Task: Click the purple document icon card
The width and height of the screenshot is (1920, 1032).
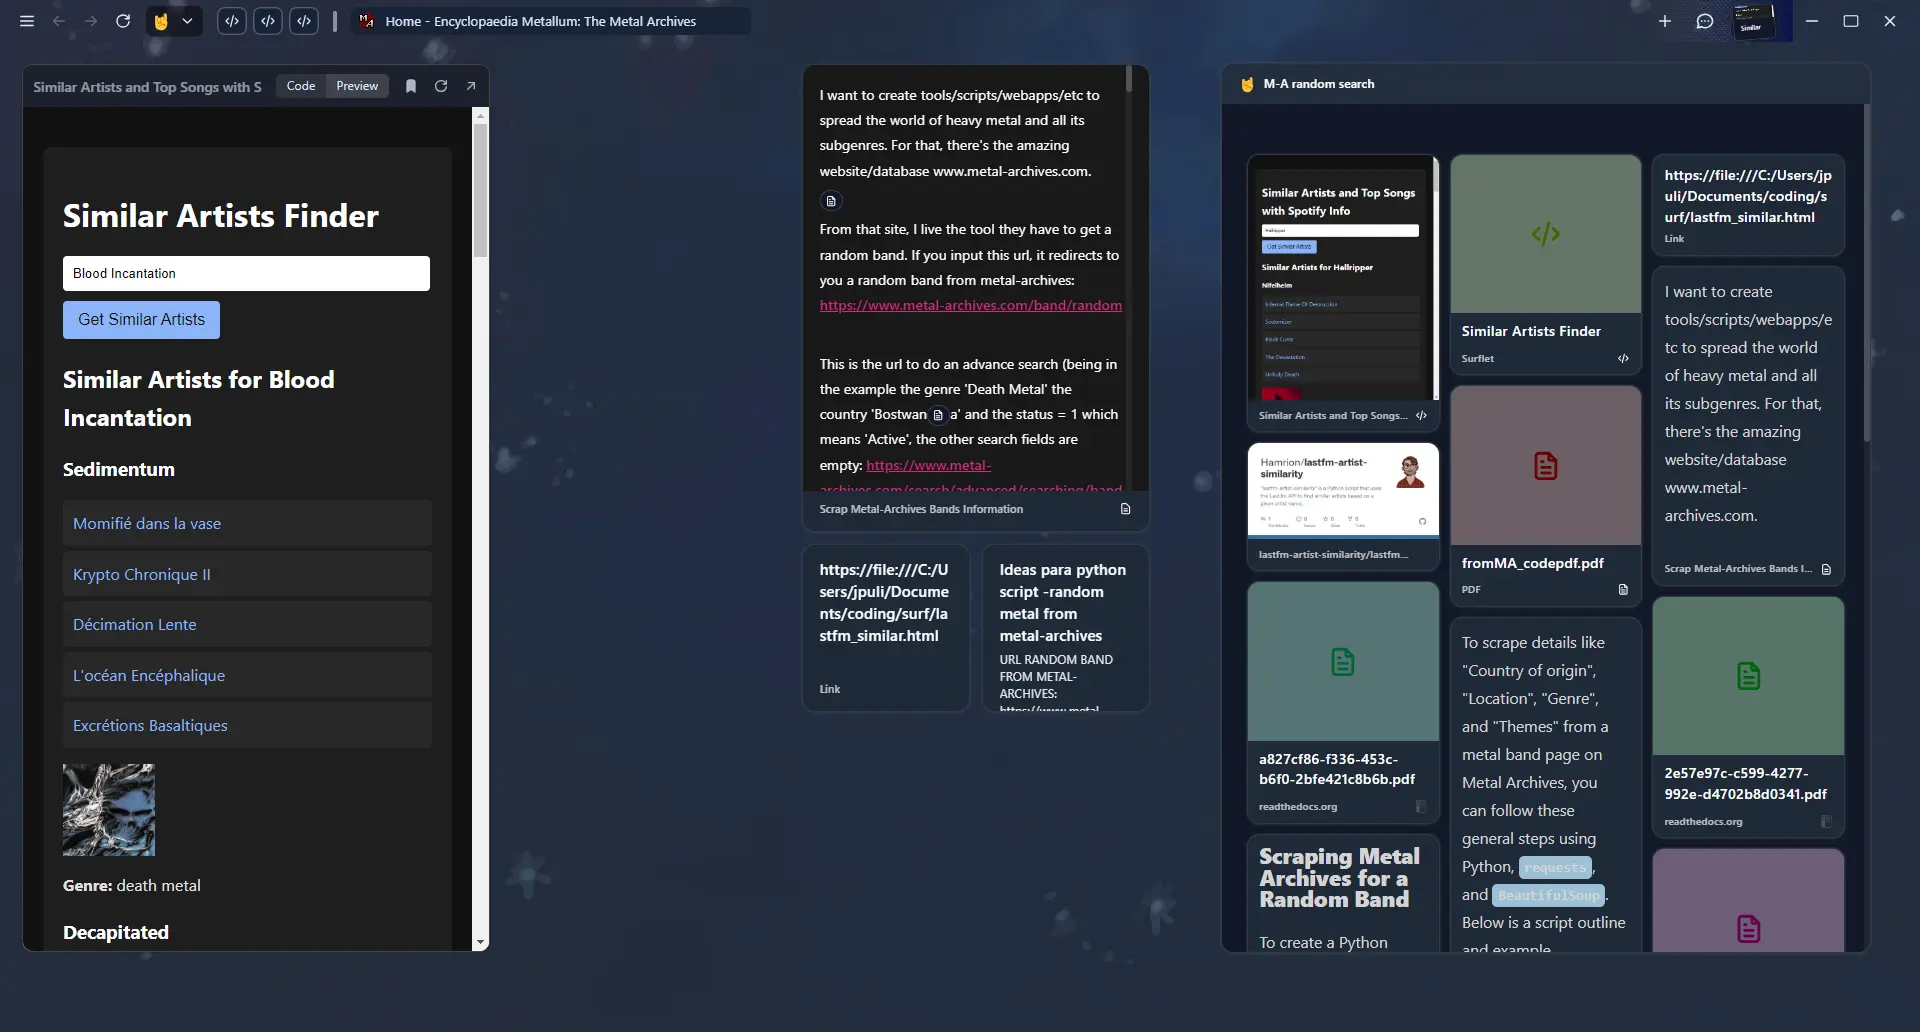Action: click(1748, 929)
